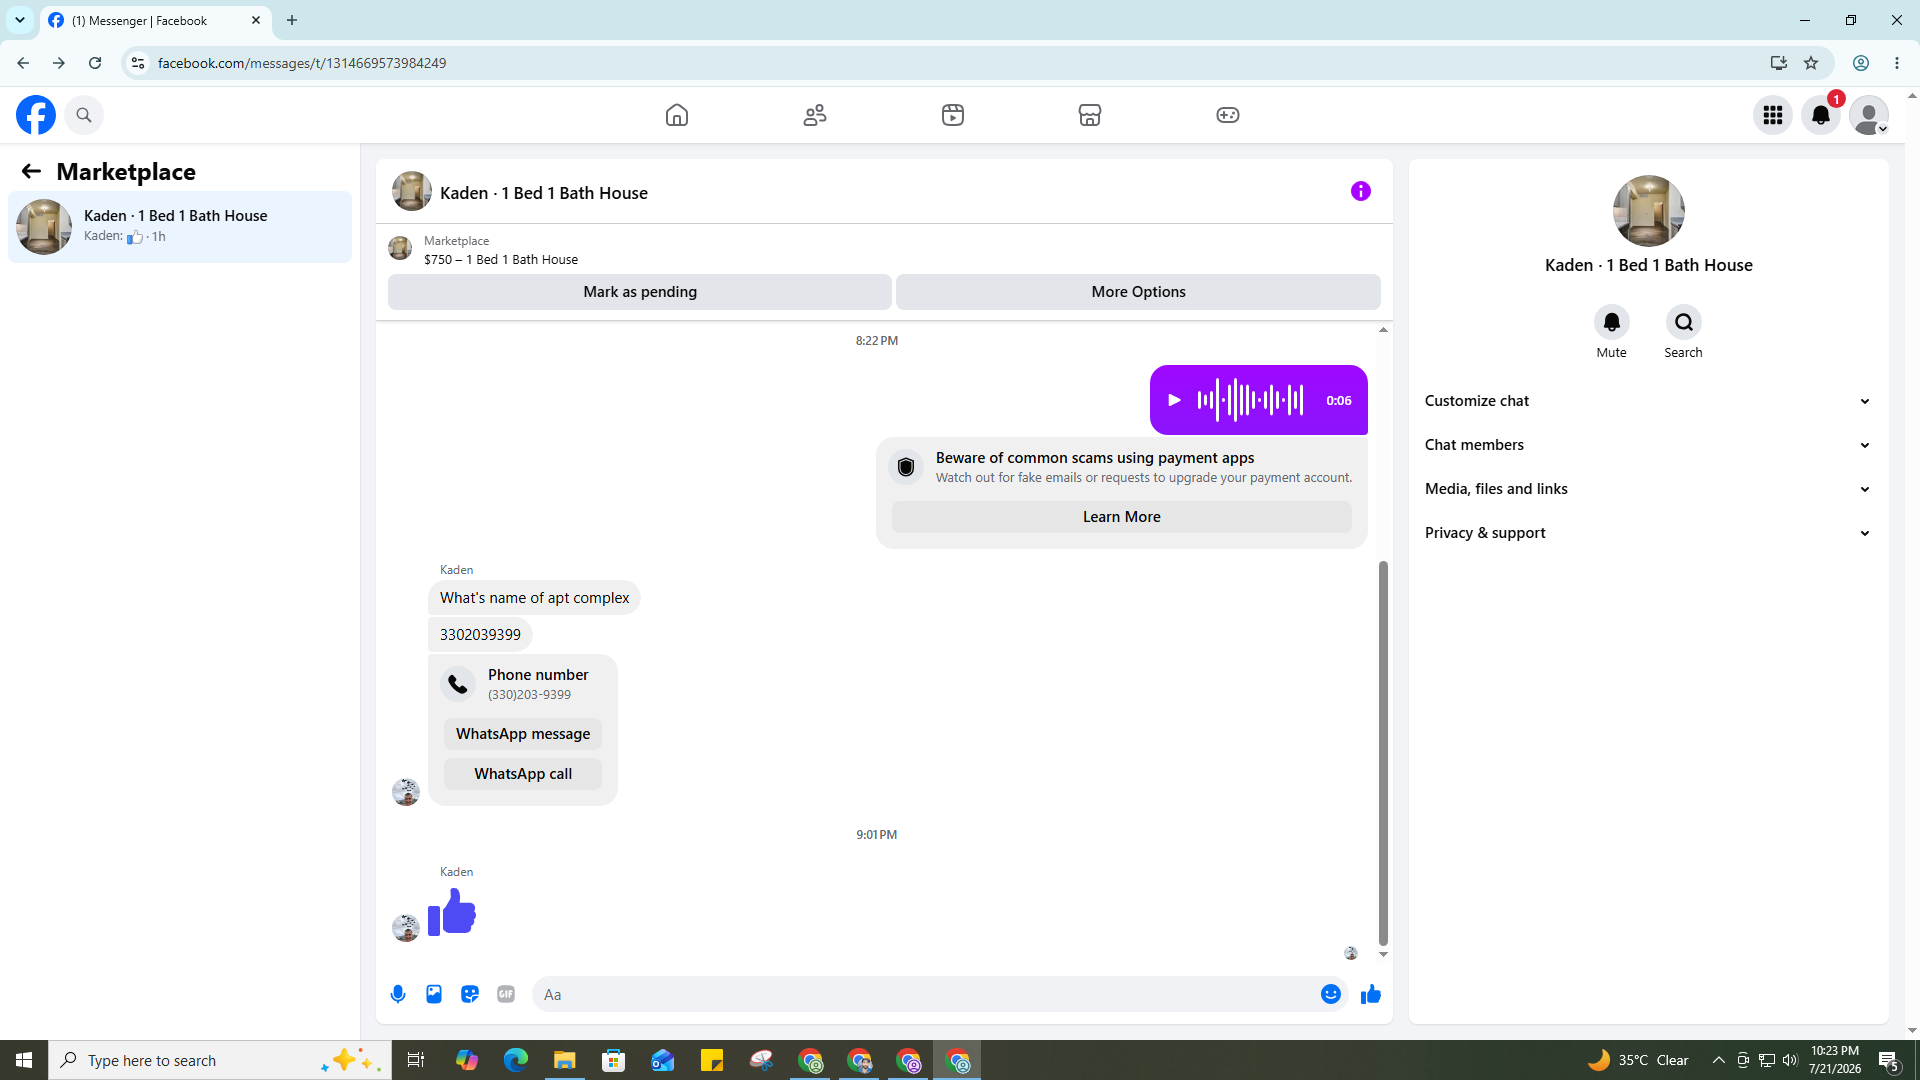
Task: Mute this conversation
Action: point(1612,322)
